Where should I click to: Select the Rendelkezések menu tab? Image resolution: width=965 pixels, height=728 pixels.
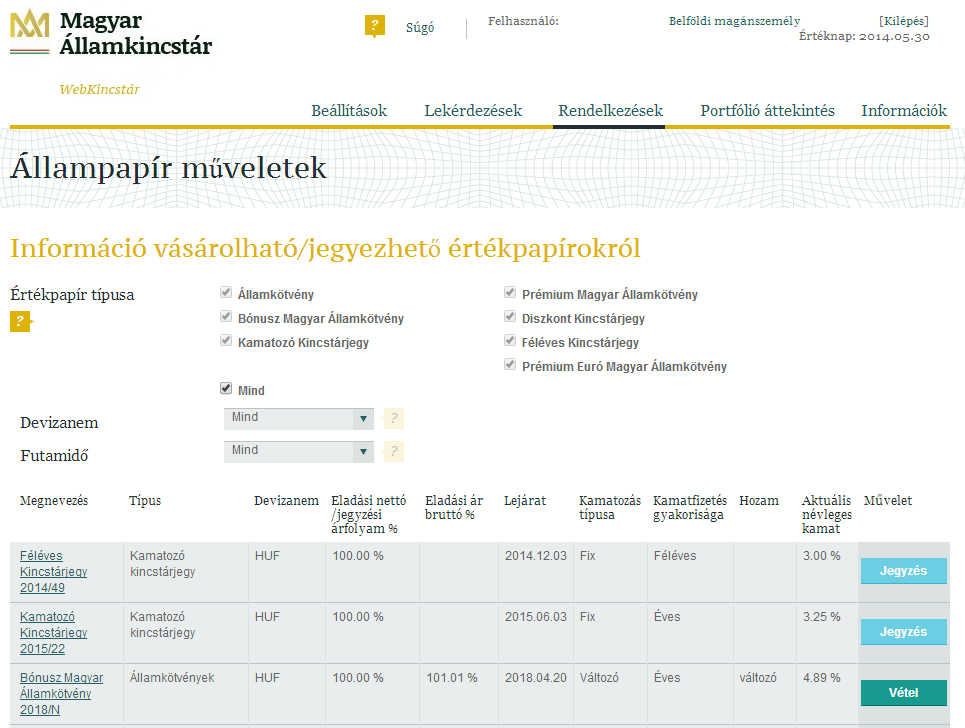[610, 111]
